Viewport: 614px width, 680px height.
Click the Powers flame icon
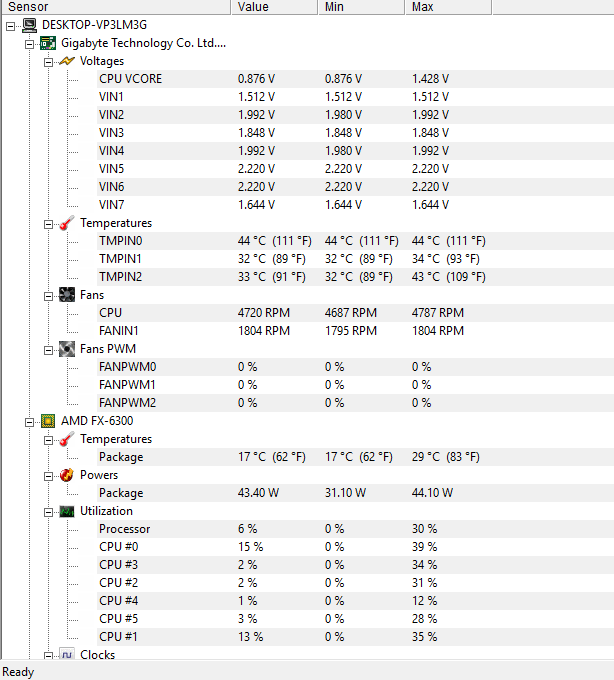[x=67, y=475]
